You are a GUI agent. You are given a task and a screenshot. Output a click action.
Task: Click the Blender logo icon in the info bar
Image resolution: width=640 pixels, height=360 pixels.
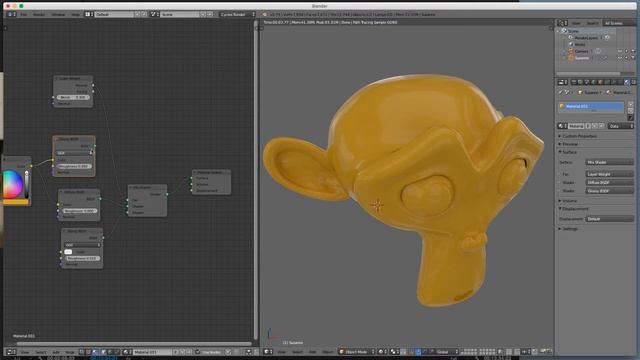pos(264,14)
